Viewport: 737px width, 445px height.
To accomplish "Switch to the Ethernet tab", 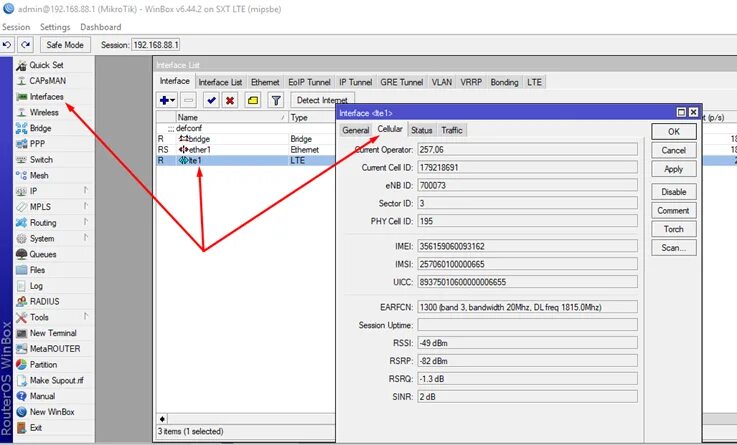I will click(265, 82).
